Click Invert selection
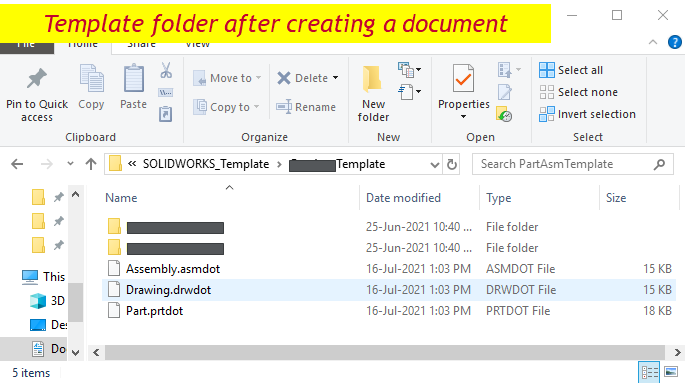This screenshot has width=685, height=383. (x=587, y=114)
